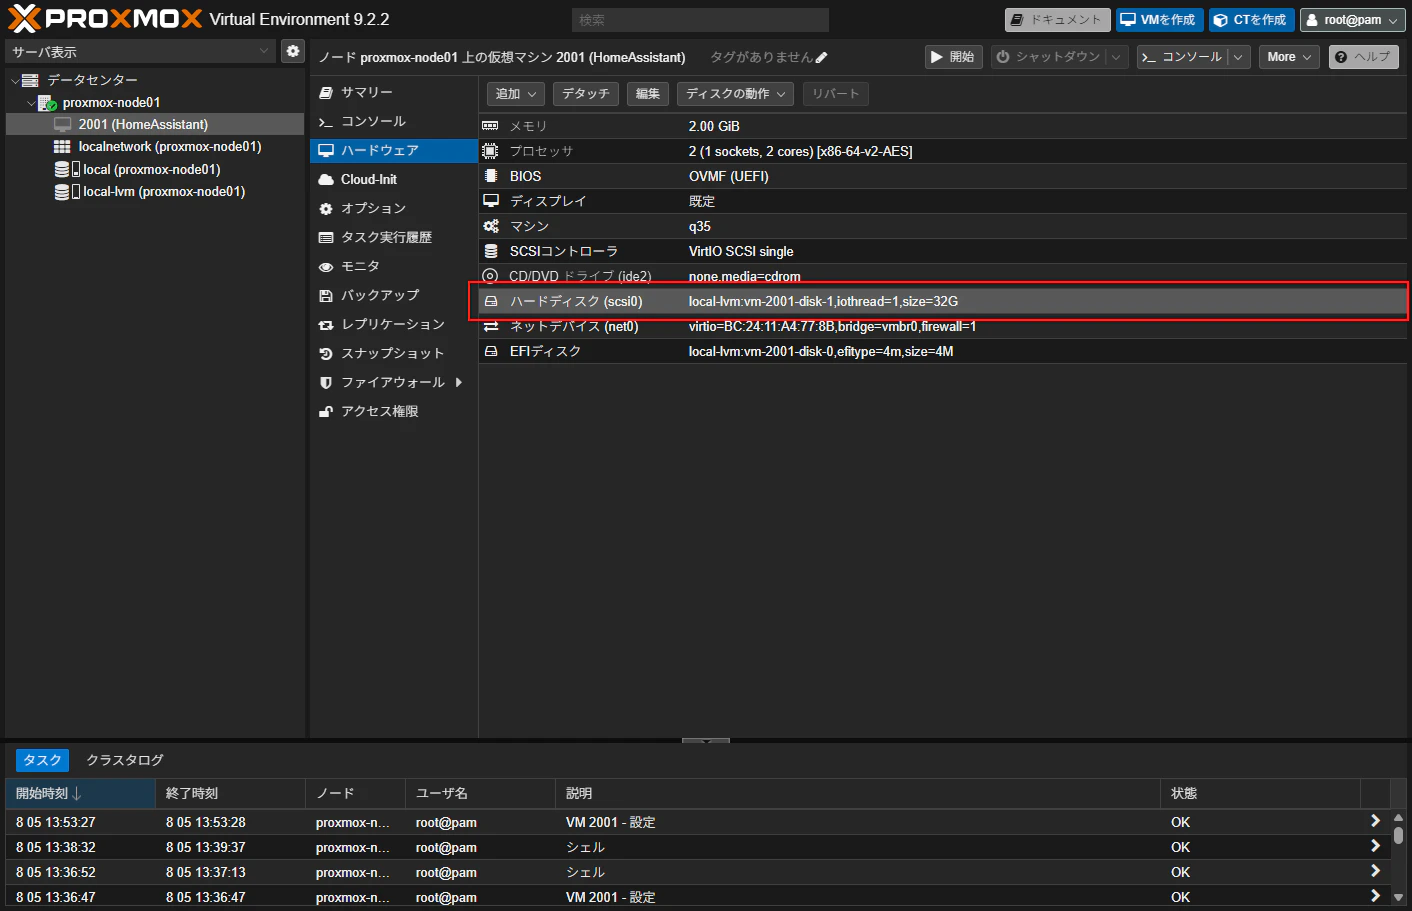
Task: Switch to the タスク tab
Action: click(43, 760)
